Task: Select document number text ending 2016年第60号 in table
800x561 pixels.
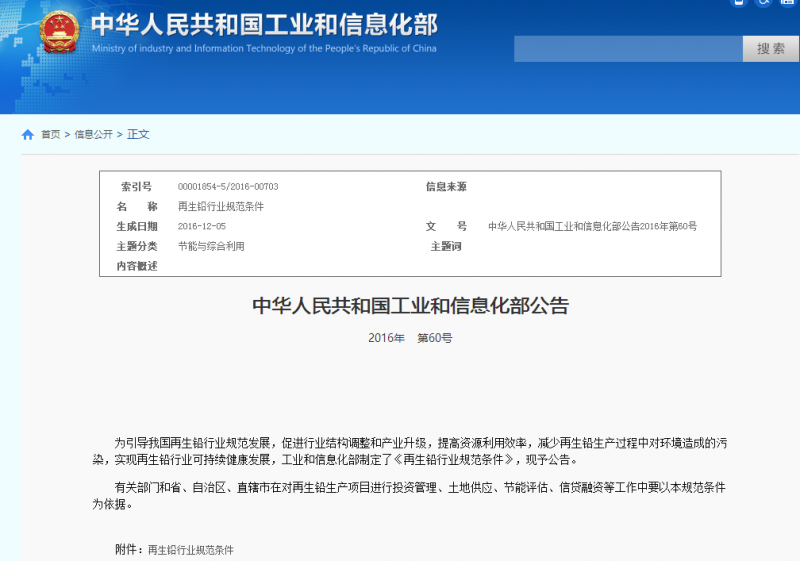Action: click(592, 226)
